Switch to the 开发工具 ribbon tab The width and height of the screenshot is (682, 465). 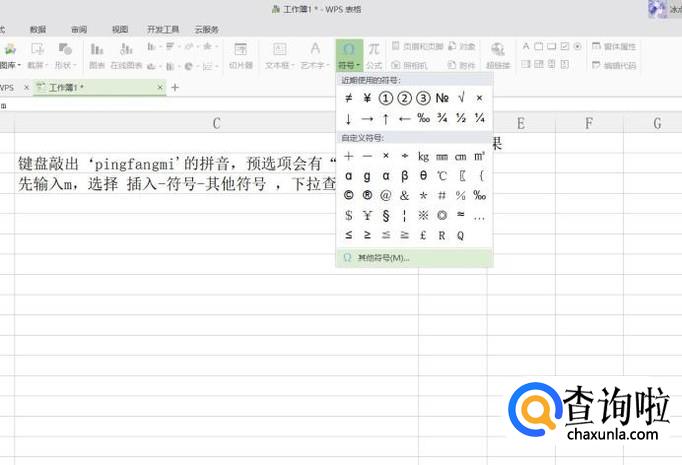click(161, 29)
